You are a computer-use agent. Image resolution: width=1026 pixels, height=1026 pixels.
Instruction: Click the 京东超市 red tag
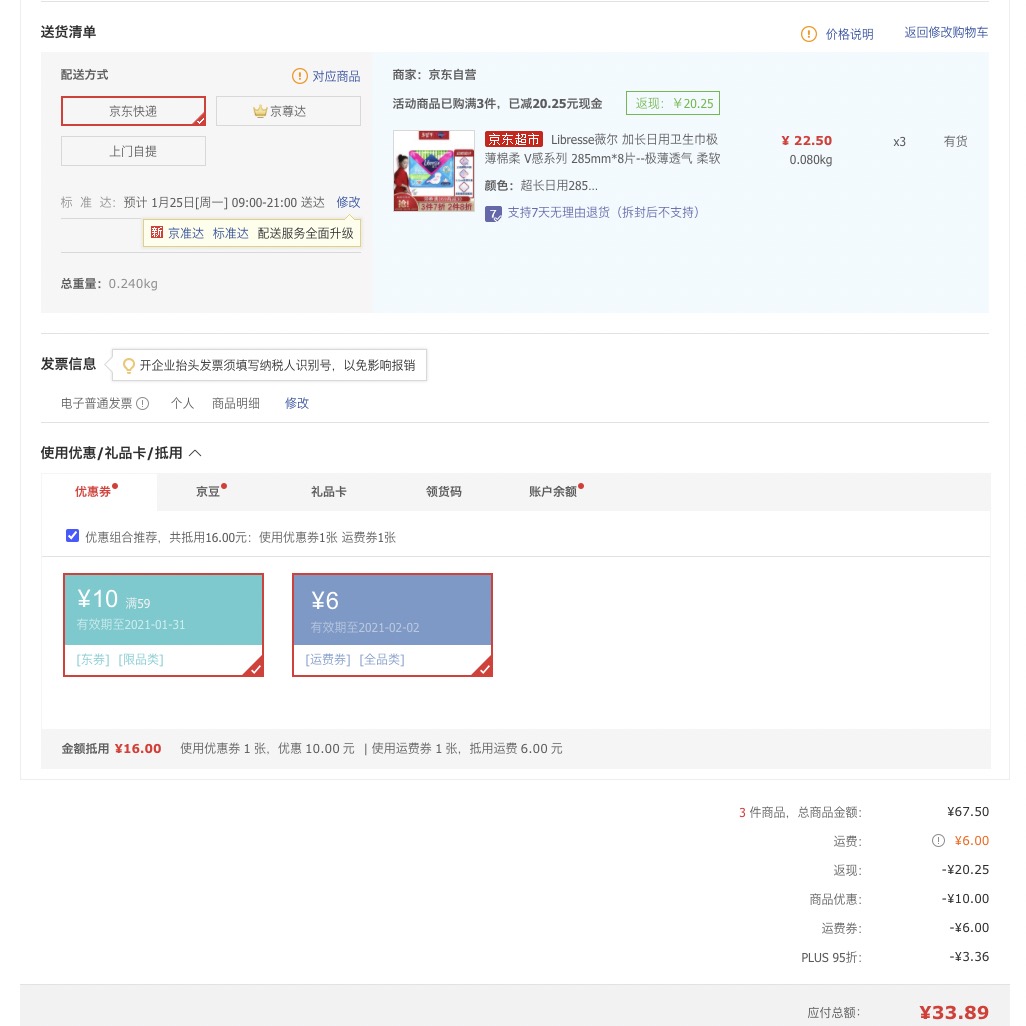514,139
